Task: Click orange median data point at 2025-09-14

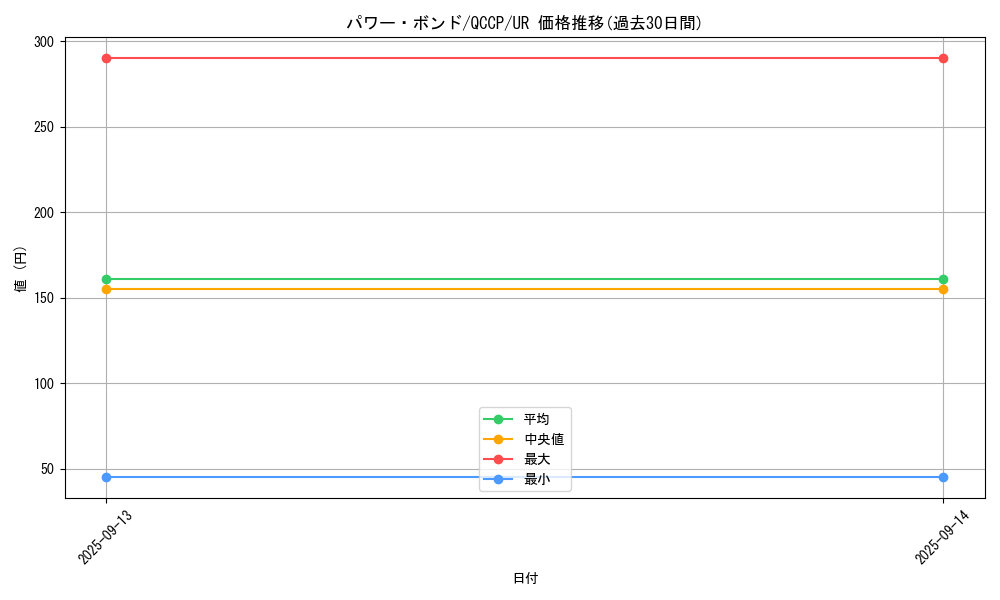Action: point(943,289)
